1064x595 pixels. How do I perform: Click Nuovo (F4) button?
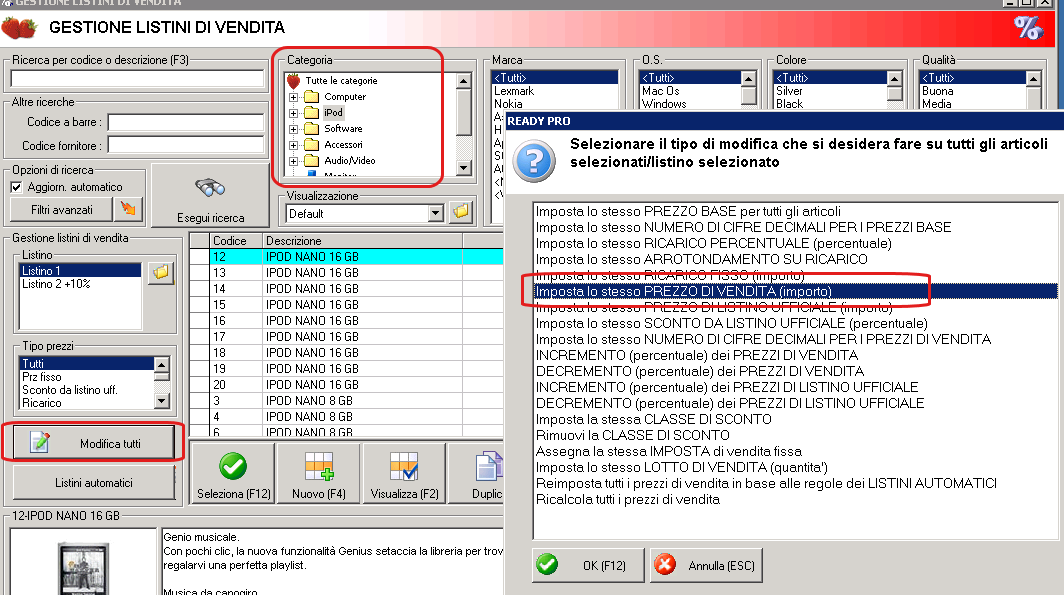click(x=319, y=473)
